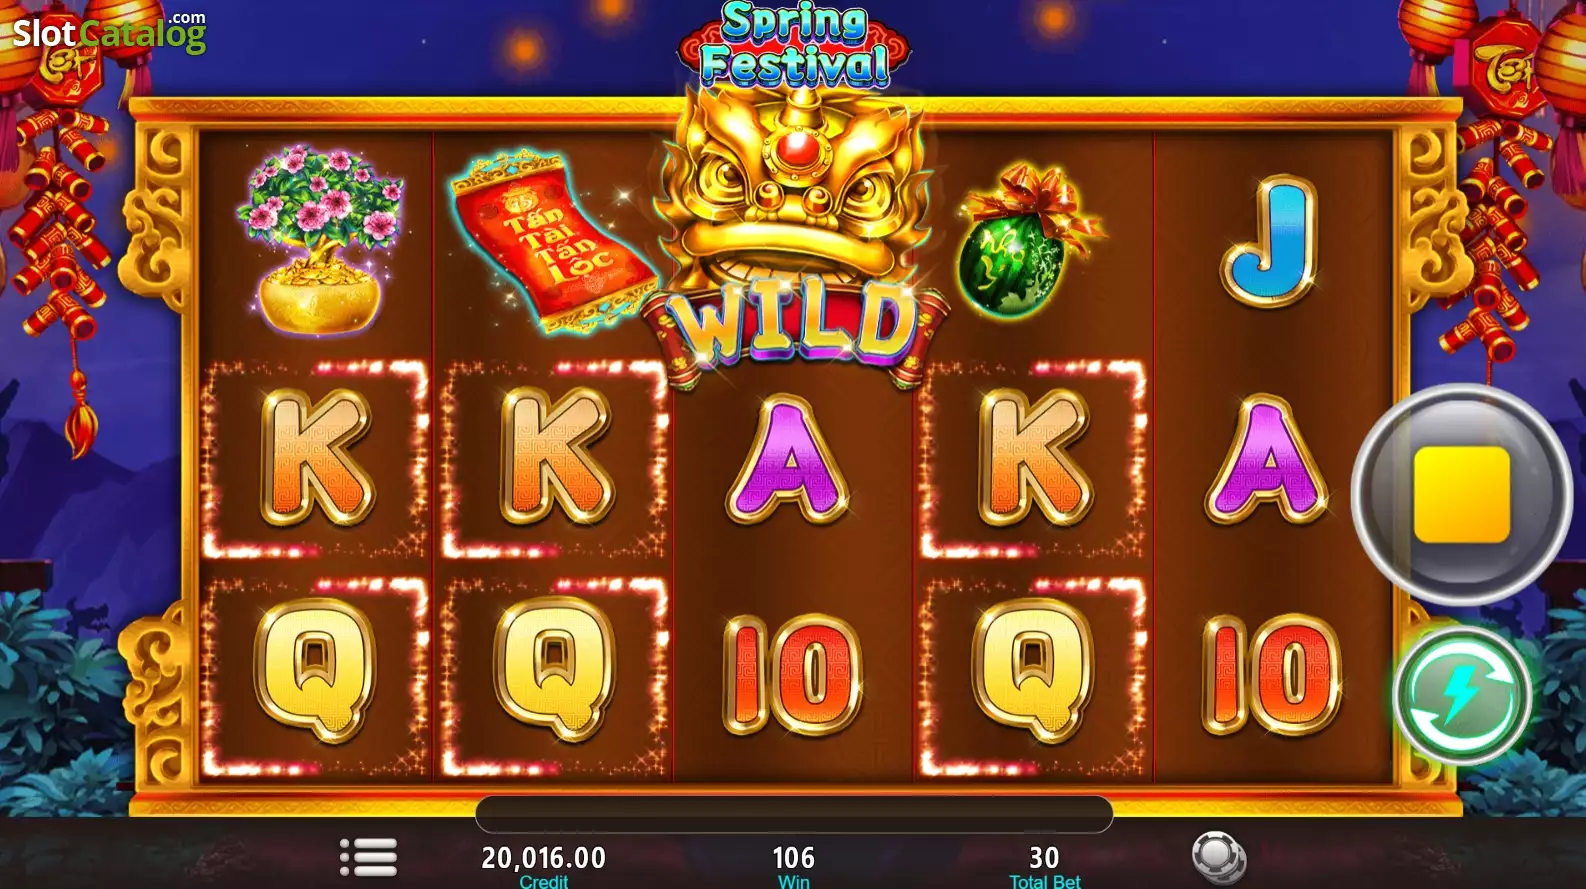The image size is (1586, 889).
Task: Select the ribboned watermelon symbol
Action: (1030, 240)
